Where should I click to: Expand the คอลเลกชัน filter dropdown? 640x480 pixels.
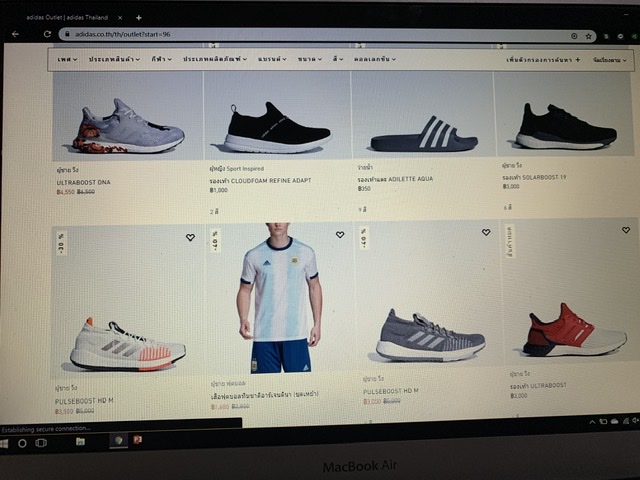[375, 59]
